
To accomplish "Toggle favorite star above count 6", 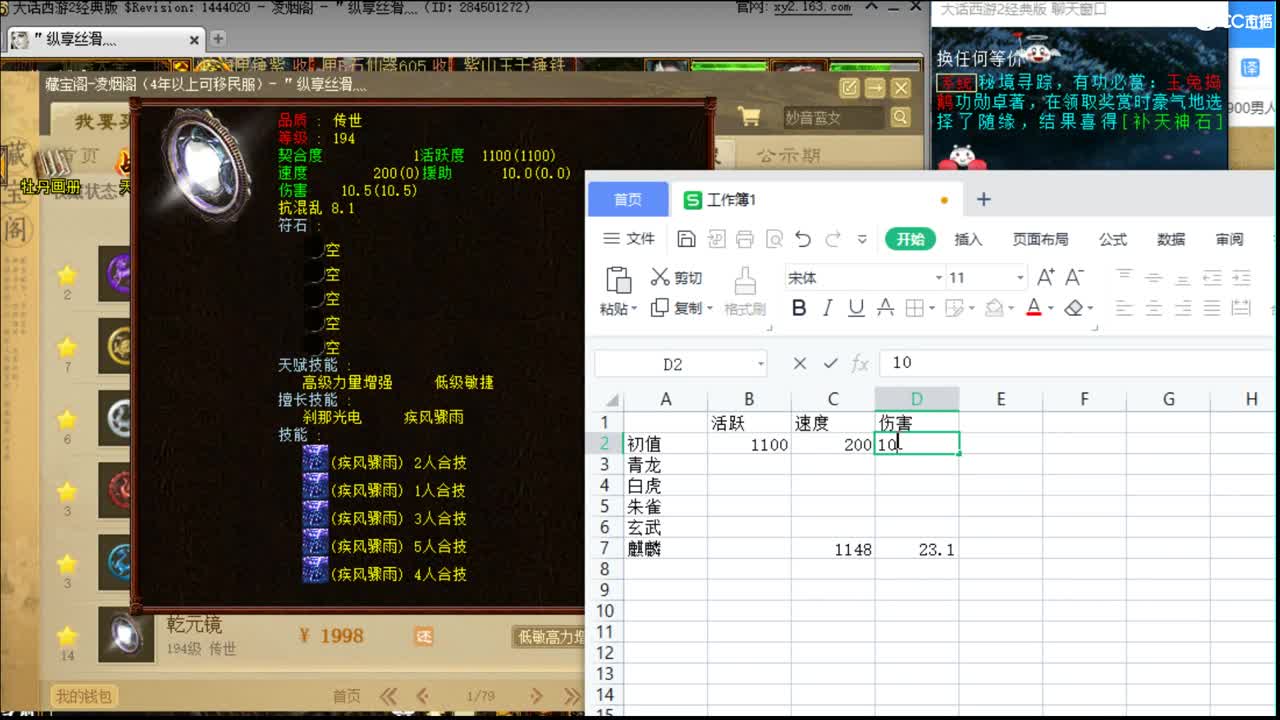I will pyautogui.click(x=67, y=419).
